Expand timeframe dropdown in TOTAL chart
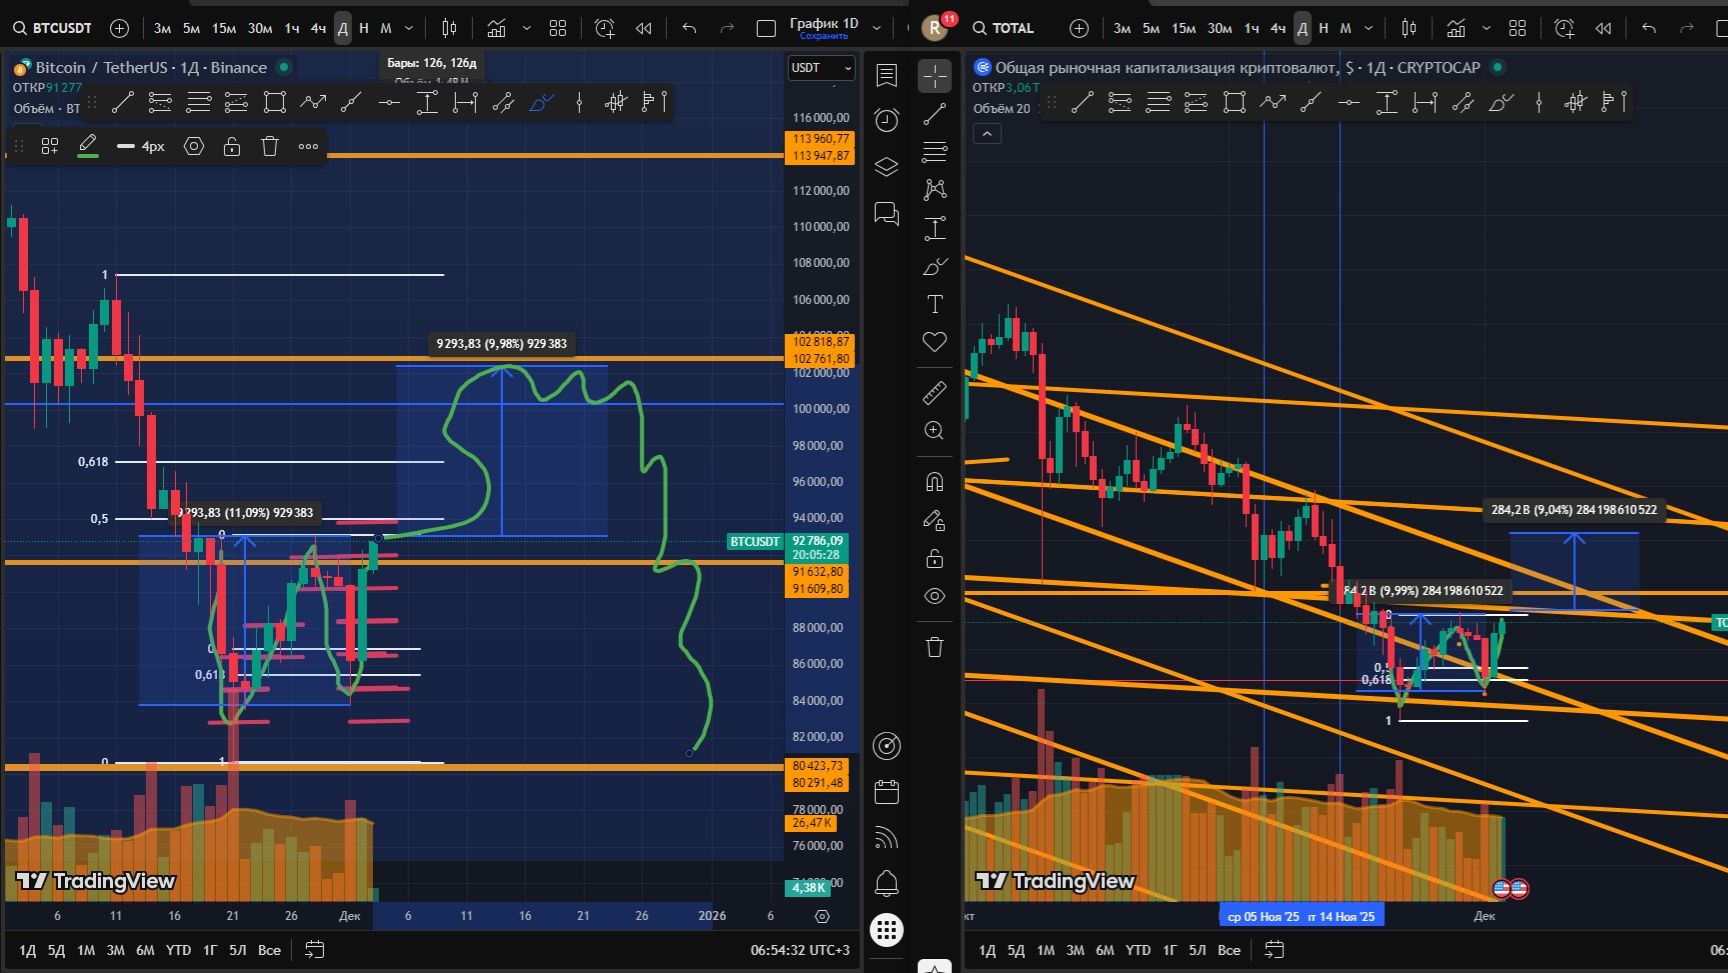Image resolution: width=1728 pixels, height=973 pixels. (1369, 28)
